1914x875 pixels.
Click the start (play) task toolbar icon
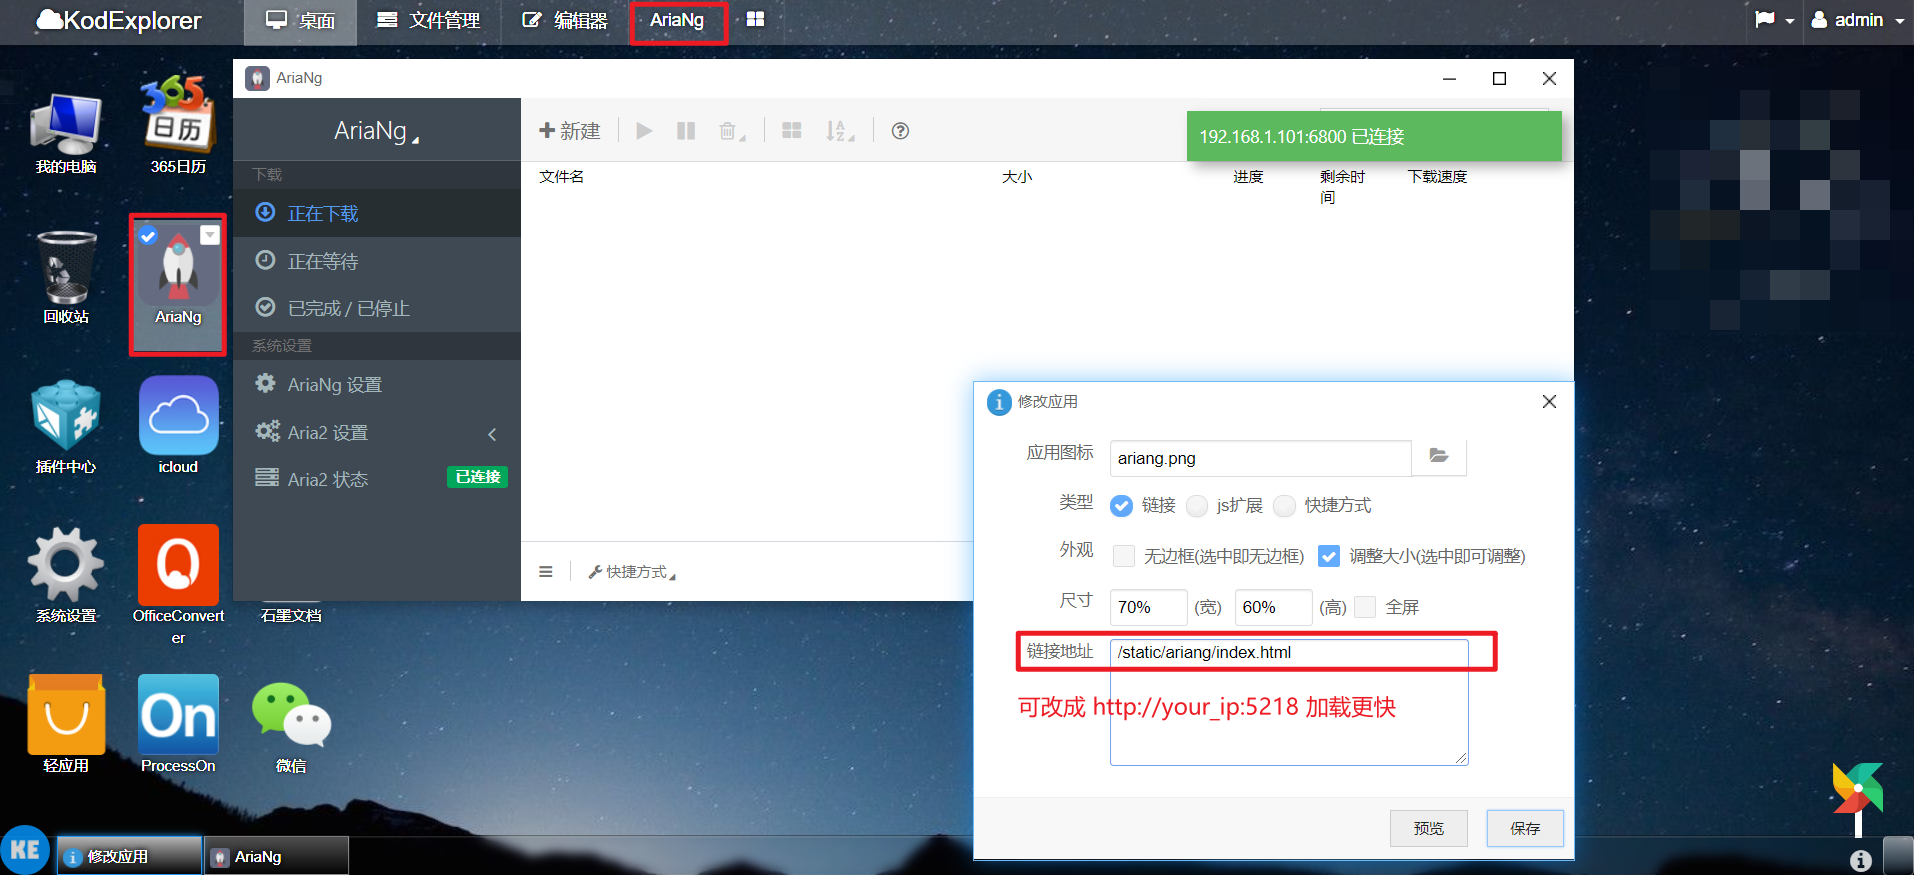pyautogui.click(x=644, y=131)
